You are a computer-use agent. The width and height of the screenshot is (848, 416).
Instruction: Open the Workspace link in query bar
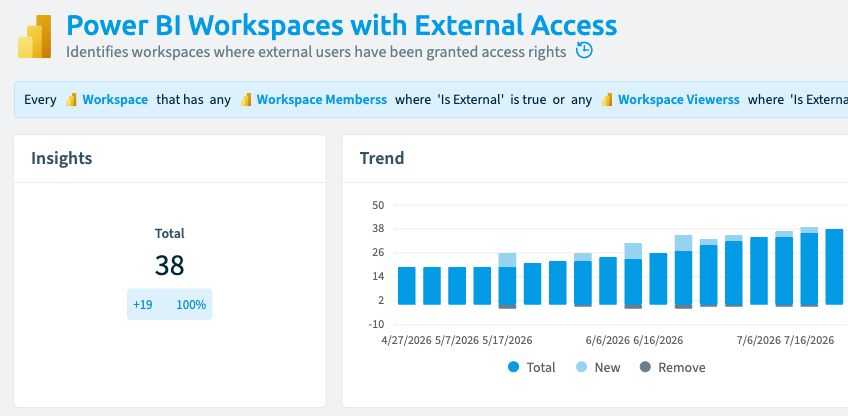[x=115, y=100]
